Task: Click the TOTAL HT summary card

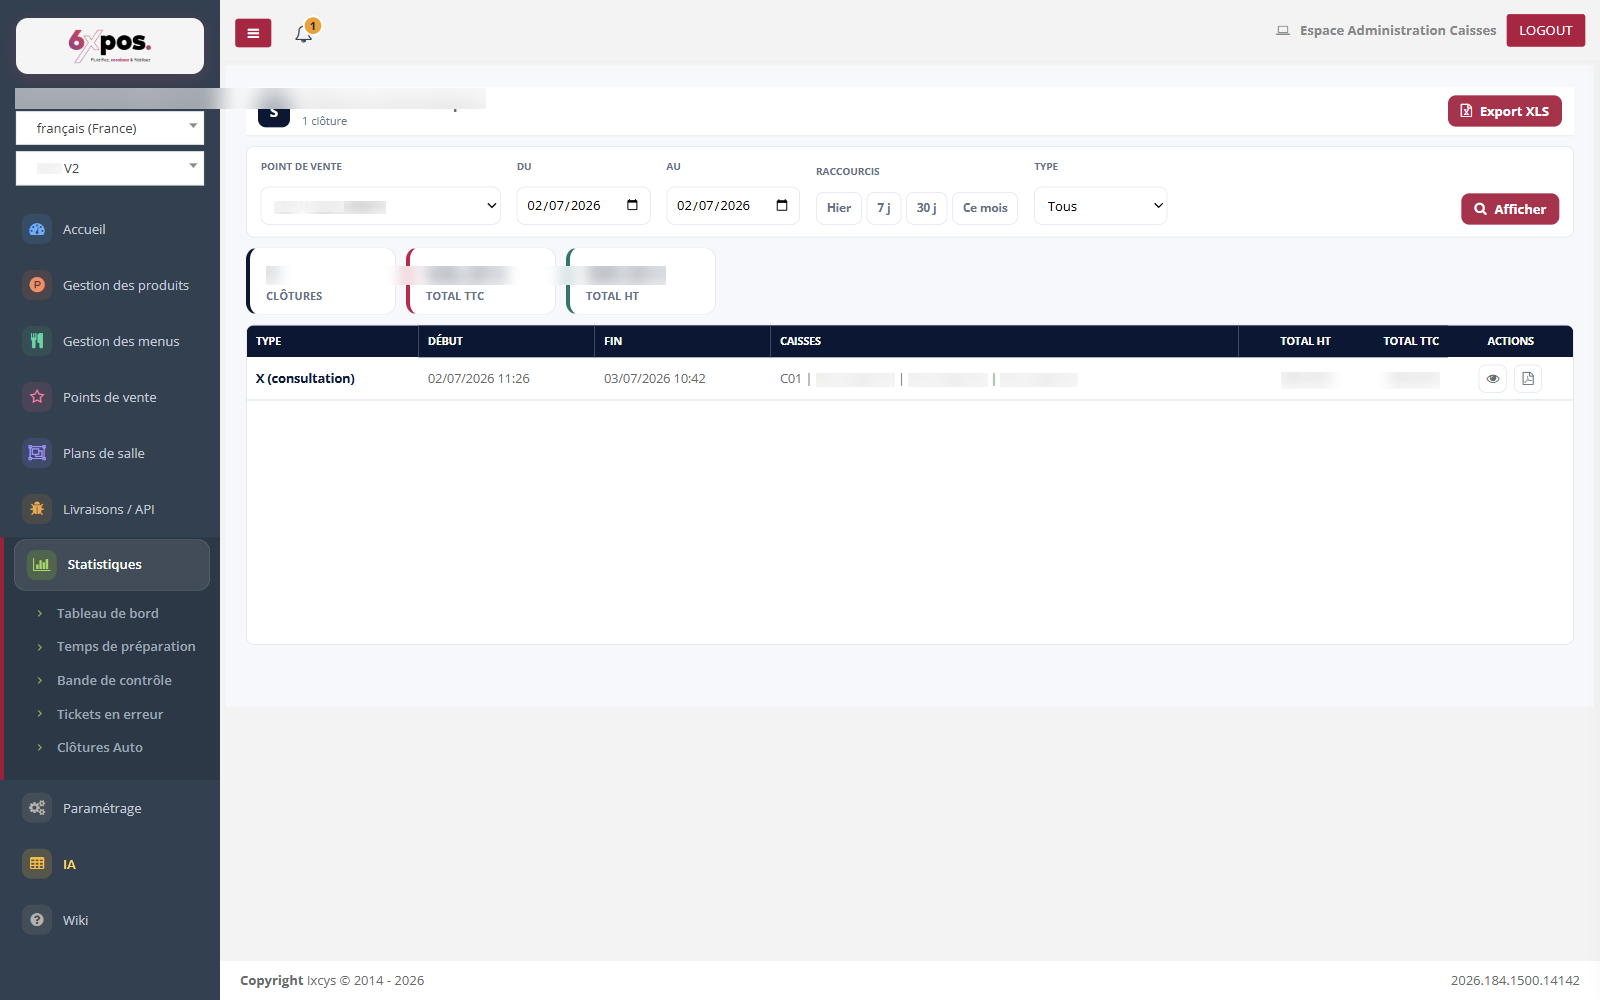Action: (641, 281)
